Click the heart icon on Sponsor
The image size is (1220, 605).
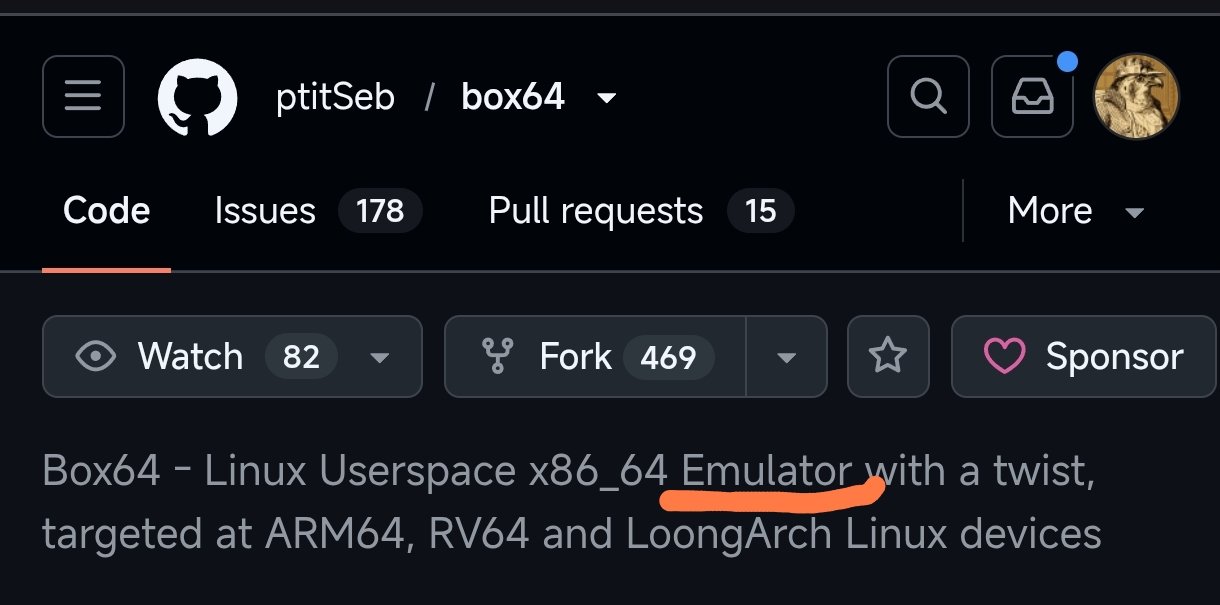(x=1006, y=356)
